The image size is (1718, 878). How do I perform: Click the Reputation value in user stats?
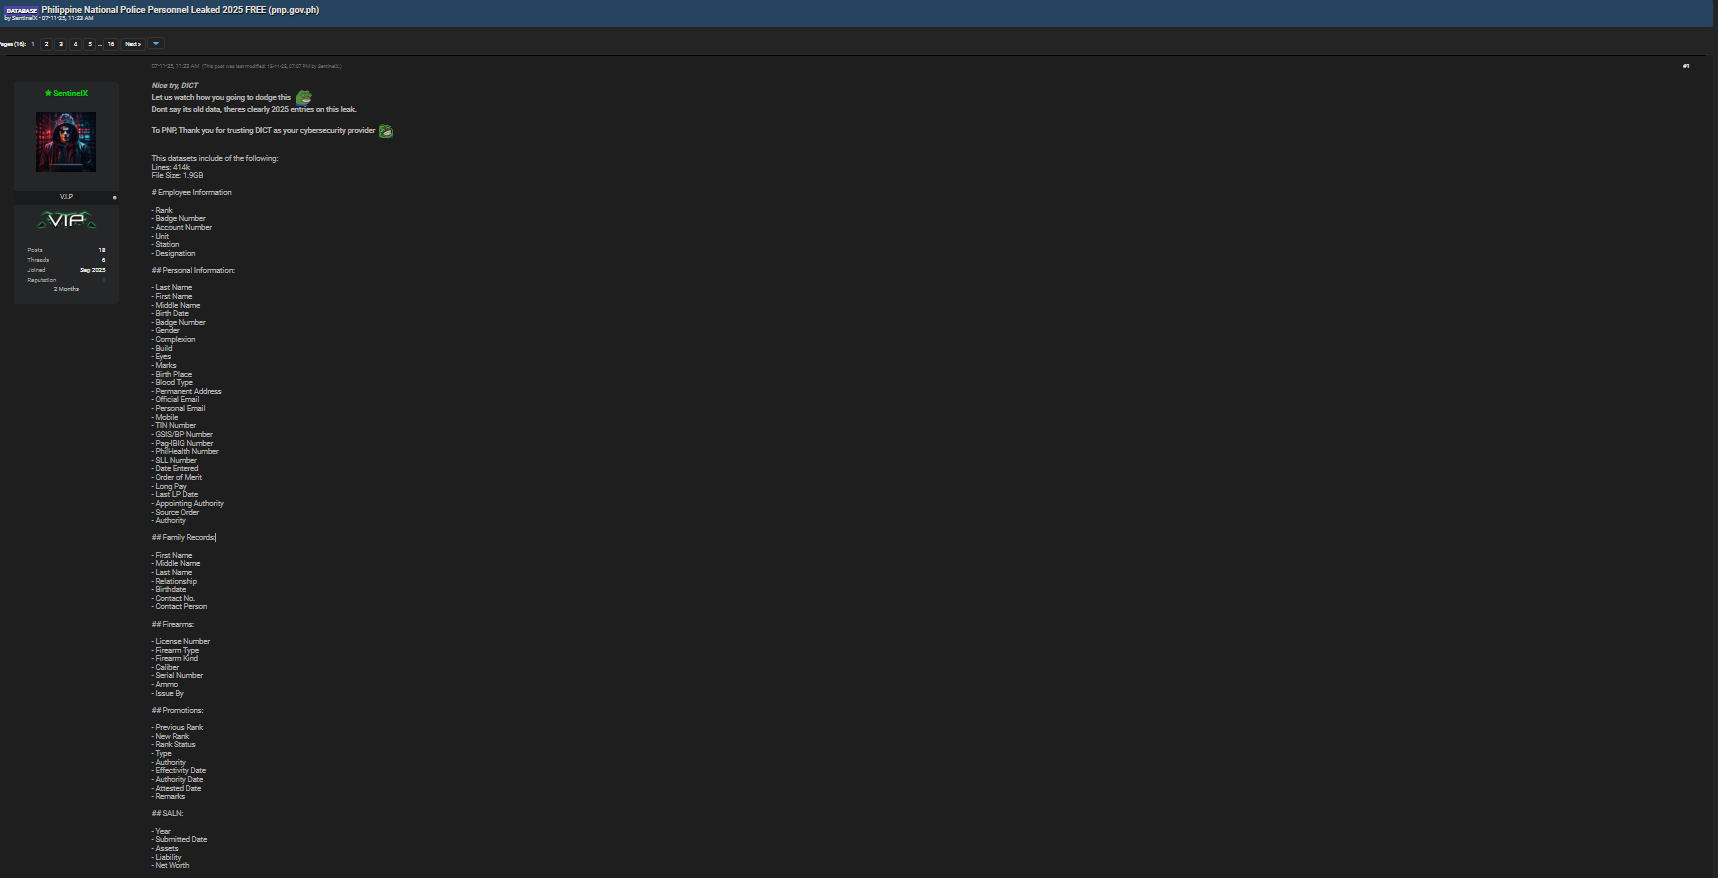(103, 280)
